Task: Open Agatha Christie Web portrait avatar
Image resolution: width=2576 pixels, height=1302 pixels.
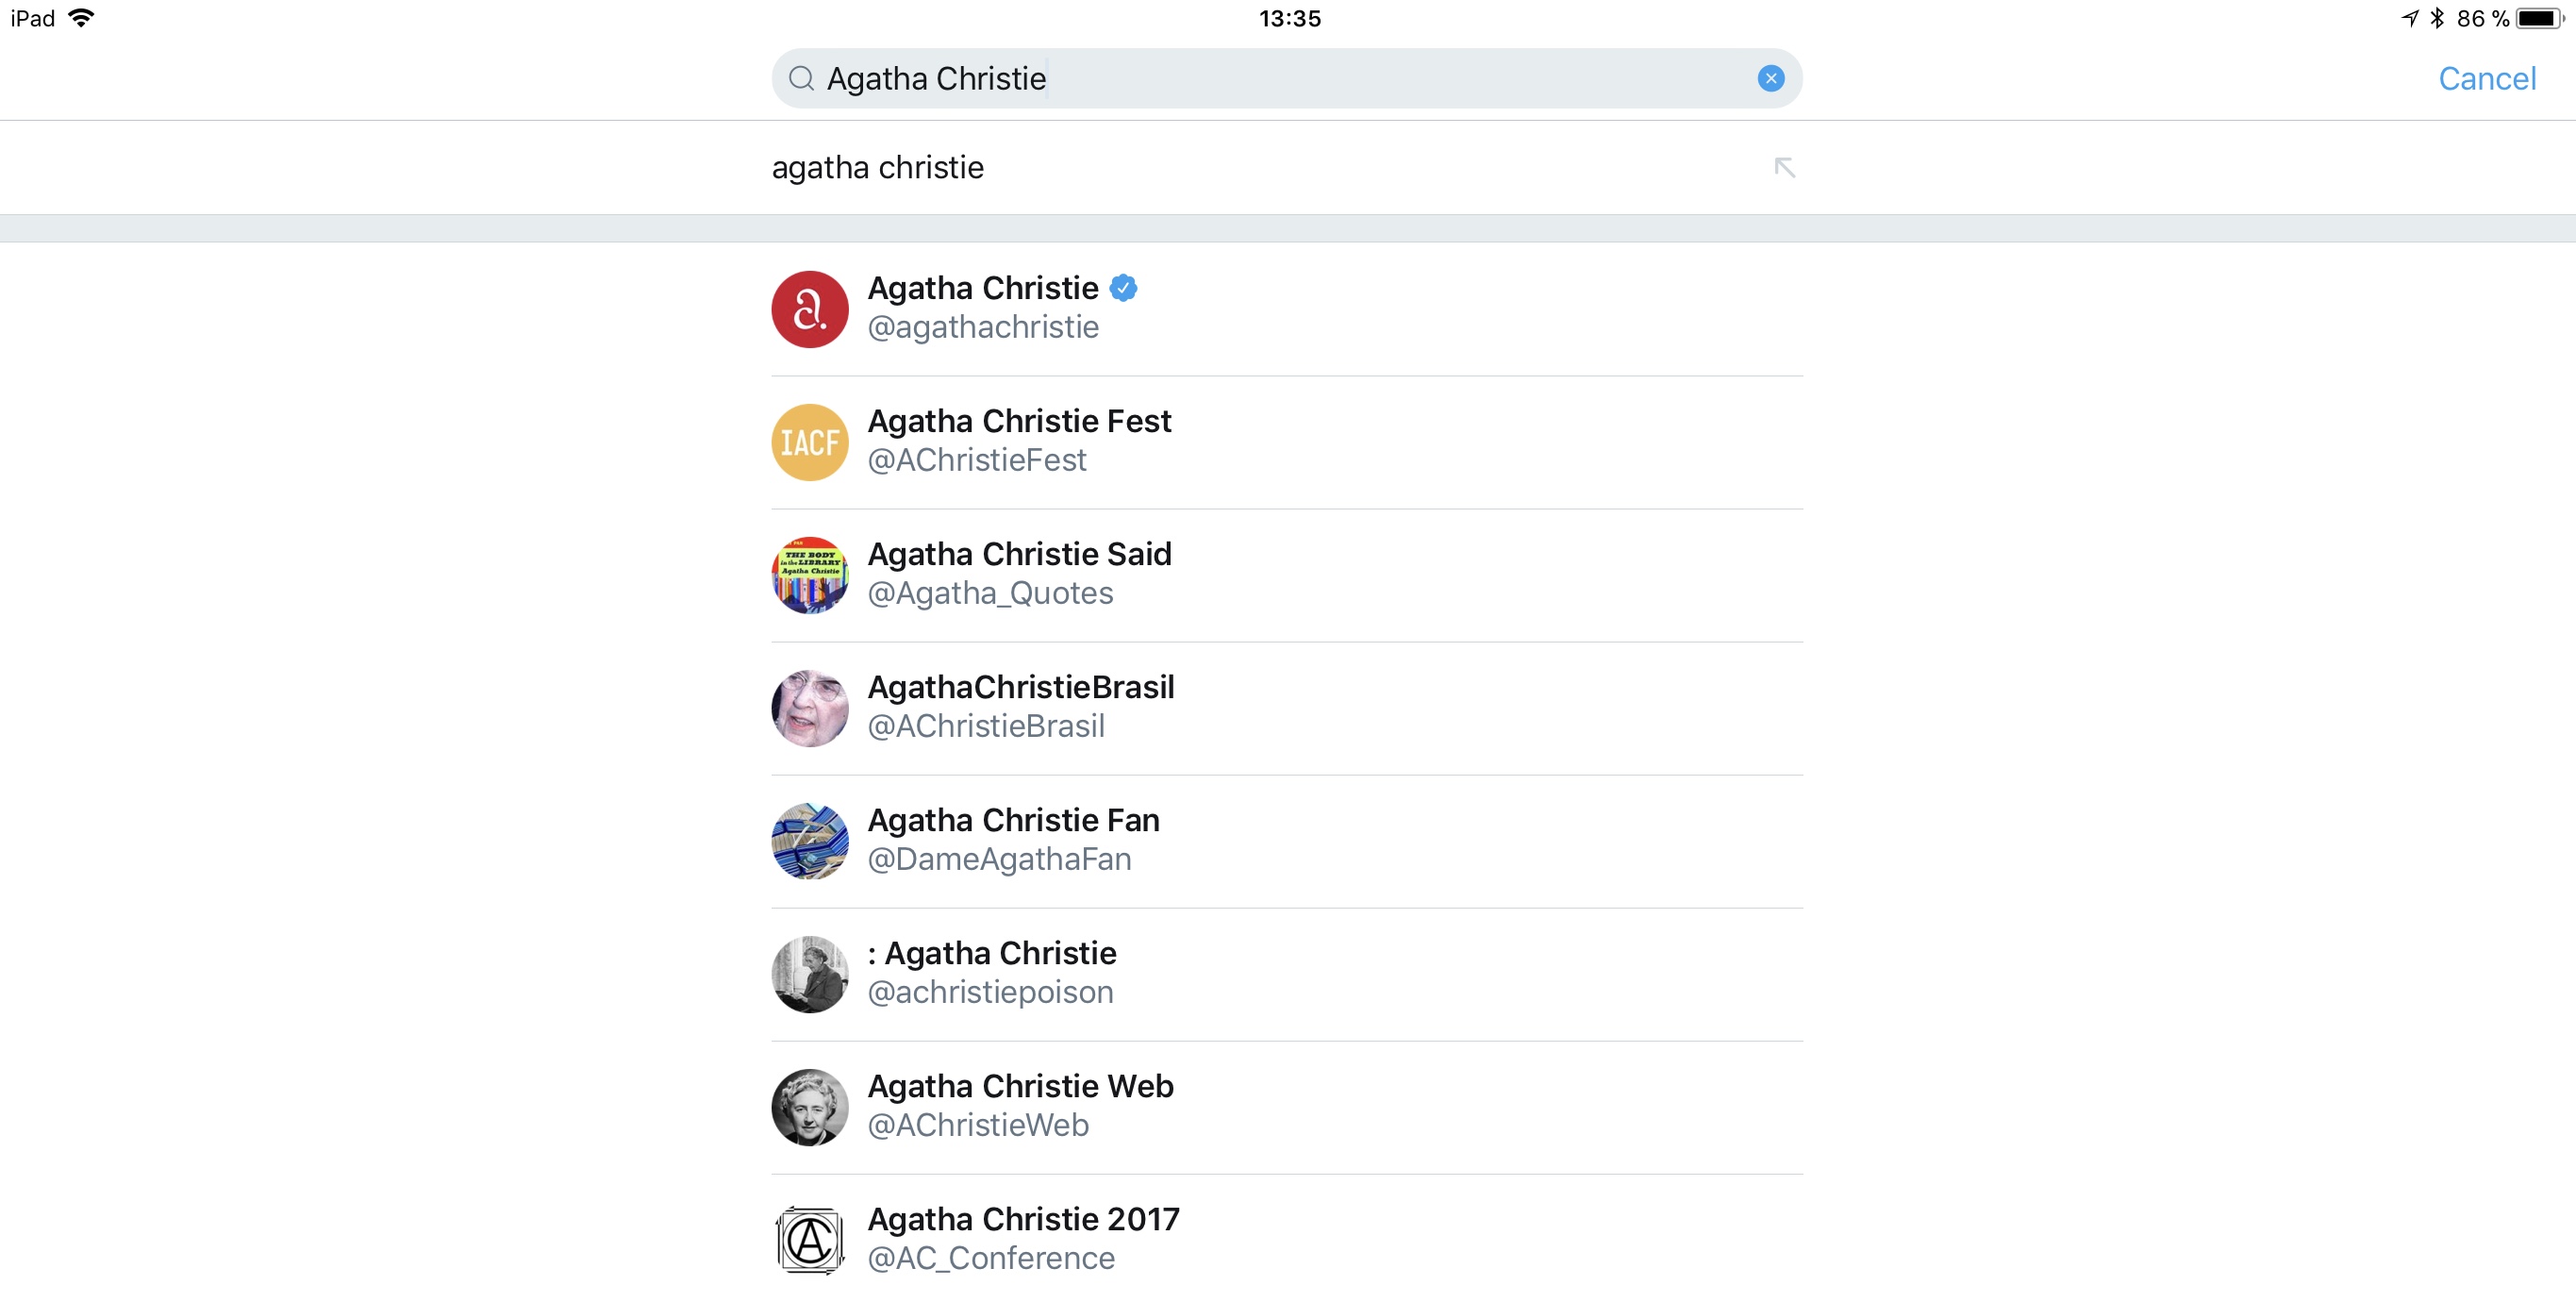Action: coord(810,1107)
